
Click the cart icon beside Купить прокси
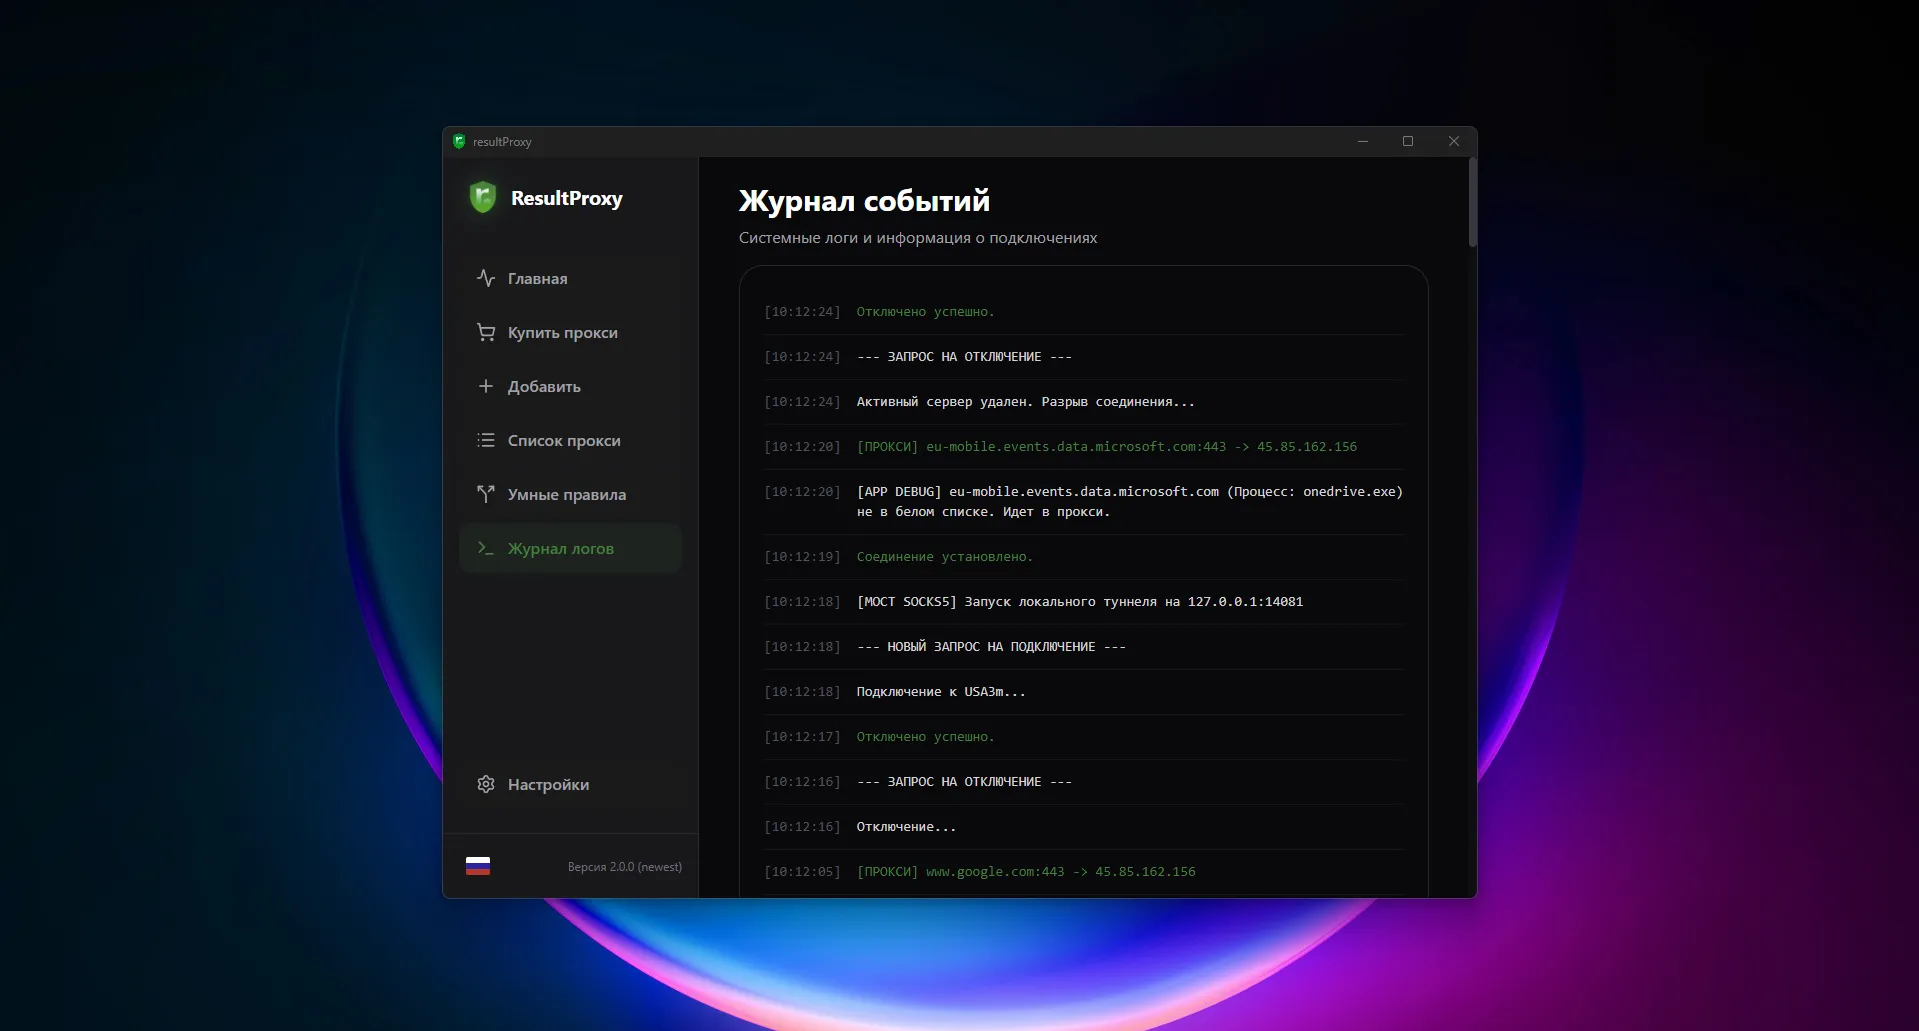486,332
